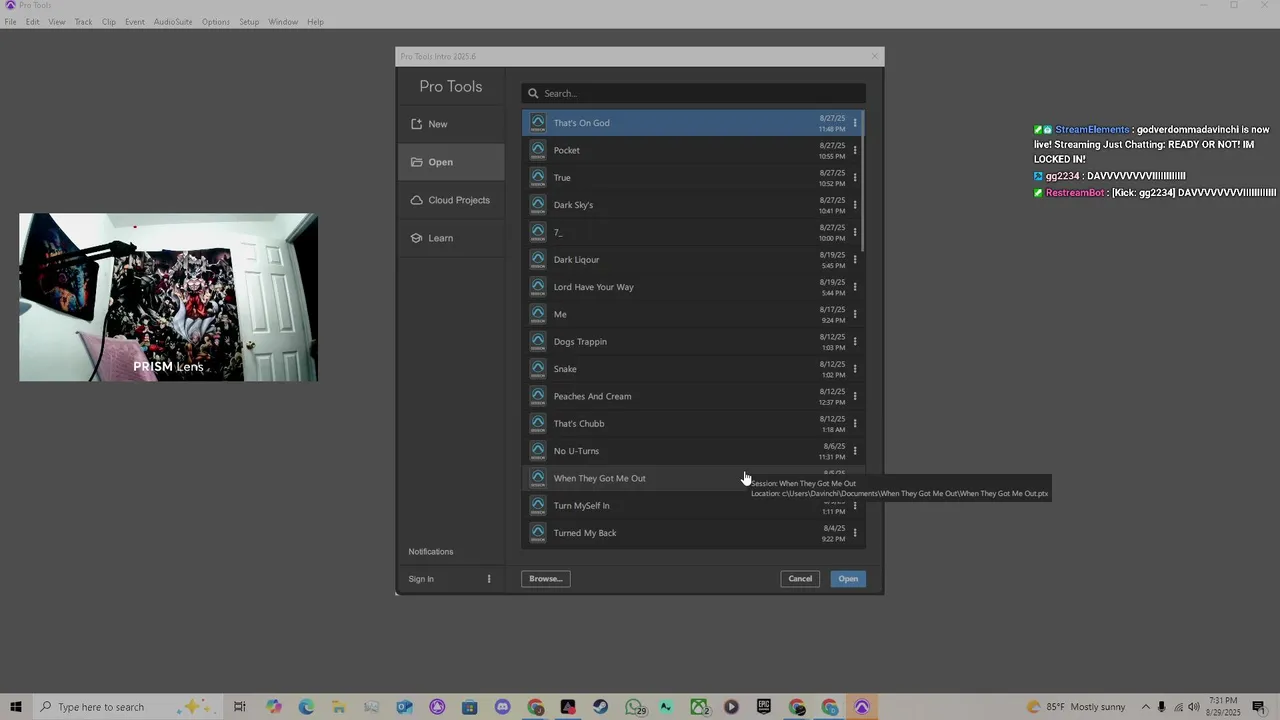Select the 7_ session icon
Image resolution: width=1280 pixels, height=720 pixels.
538,232
